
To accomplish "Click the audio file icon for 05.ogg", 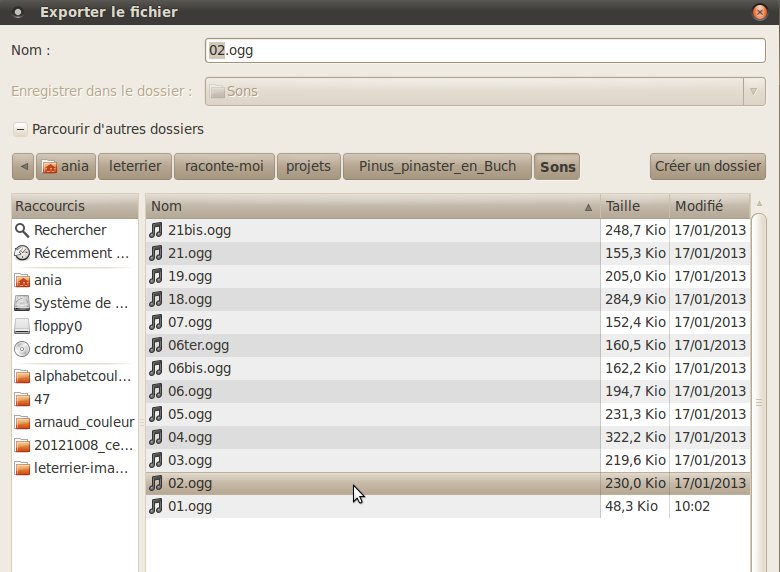I will point(156,414).
